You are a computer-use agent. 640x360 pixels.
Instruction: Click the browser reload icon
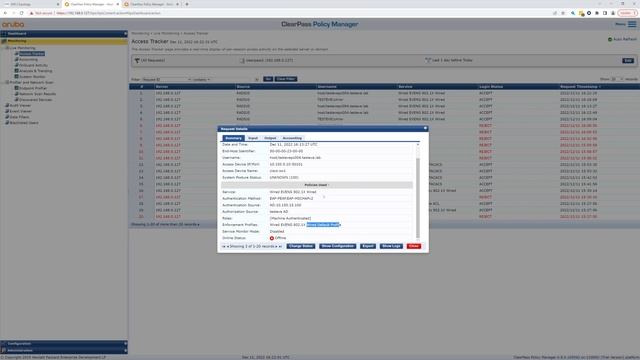(x=22, y=13)
